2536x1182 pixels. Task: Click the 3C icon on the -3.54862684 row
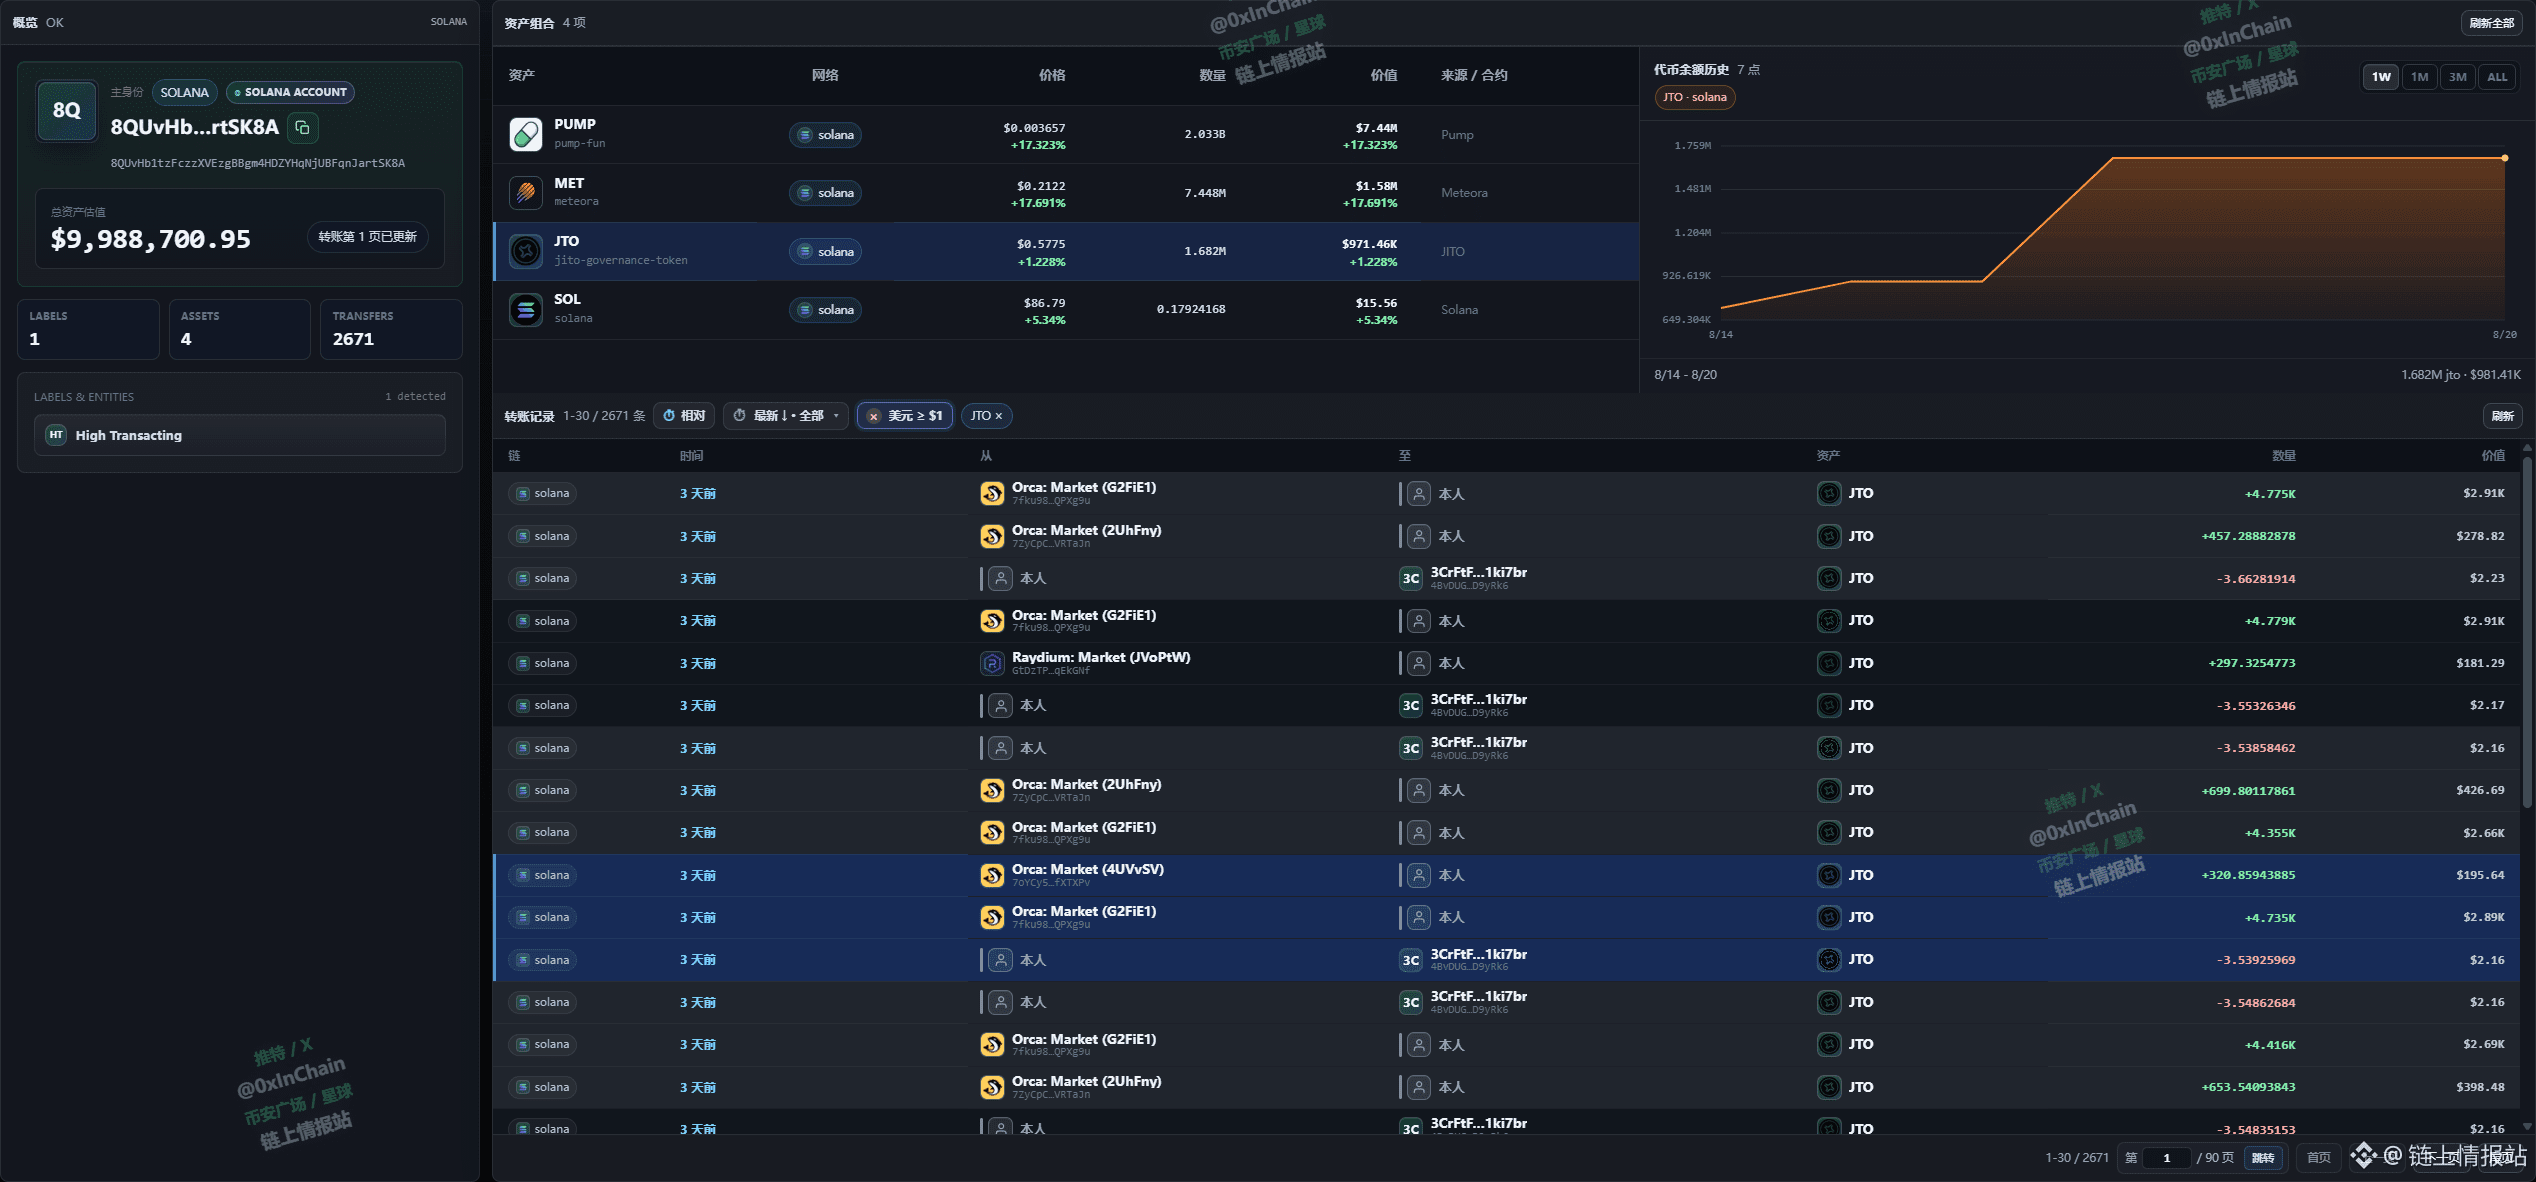(x=1410, y=1002)
